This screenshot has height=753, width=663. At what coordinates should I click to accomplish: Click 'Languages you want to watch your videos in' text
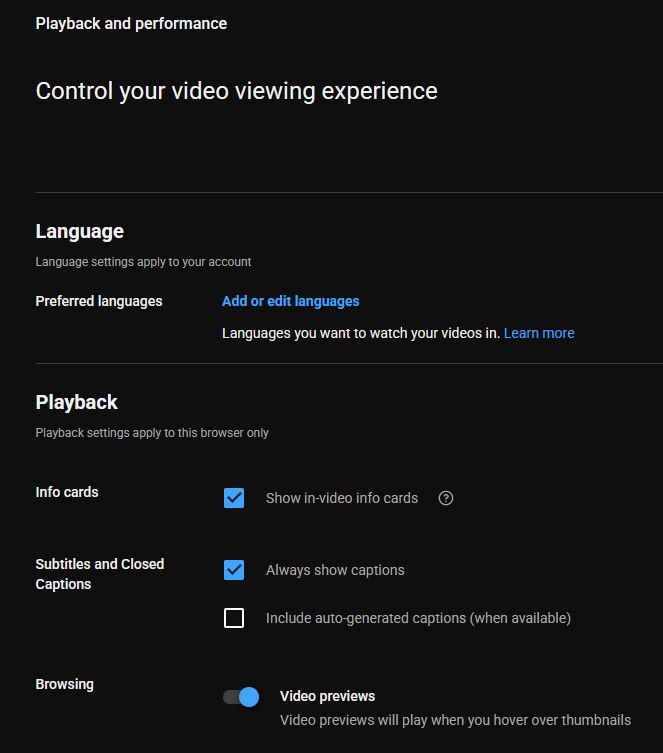click(361, 333)
